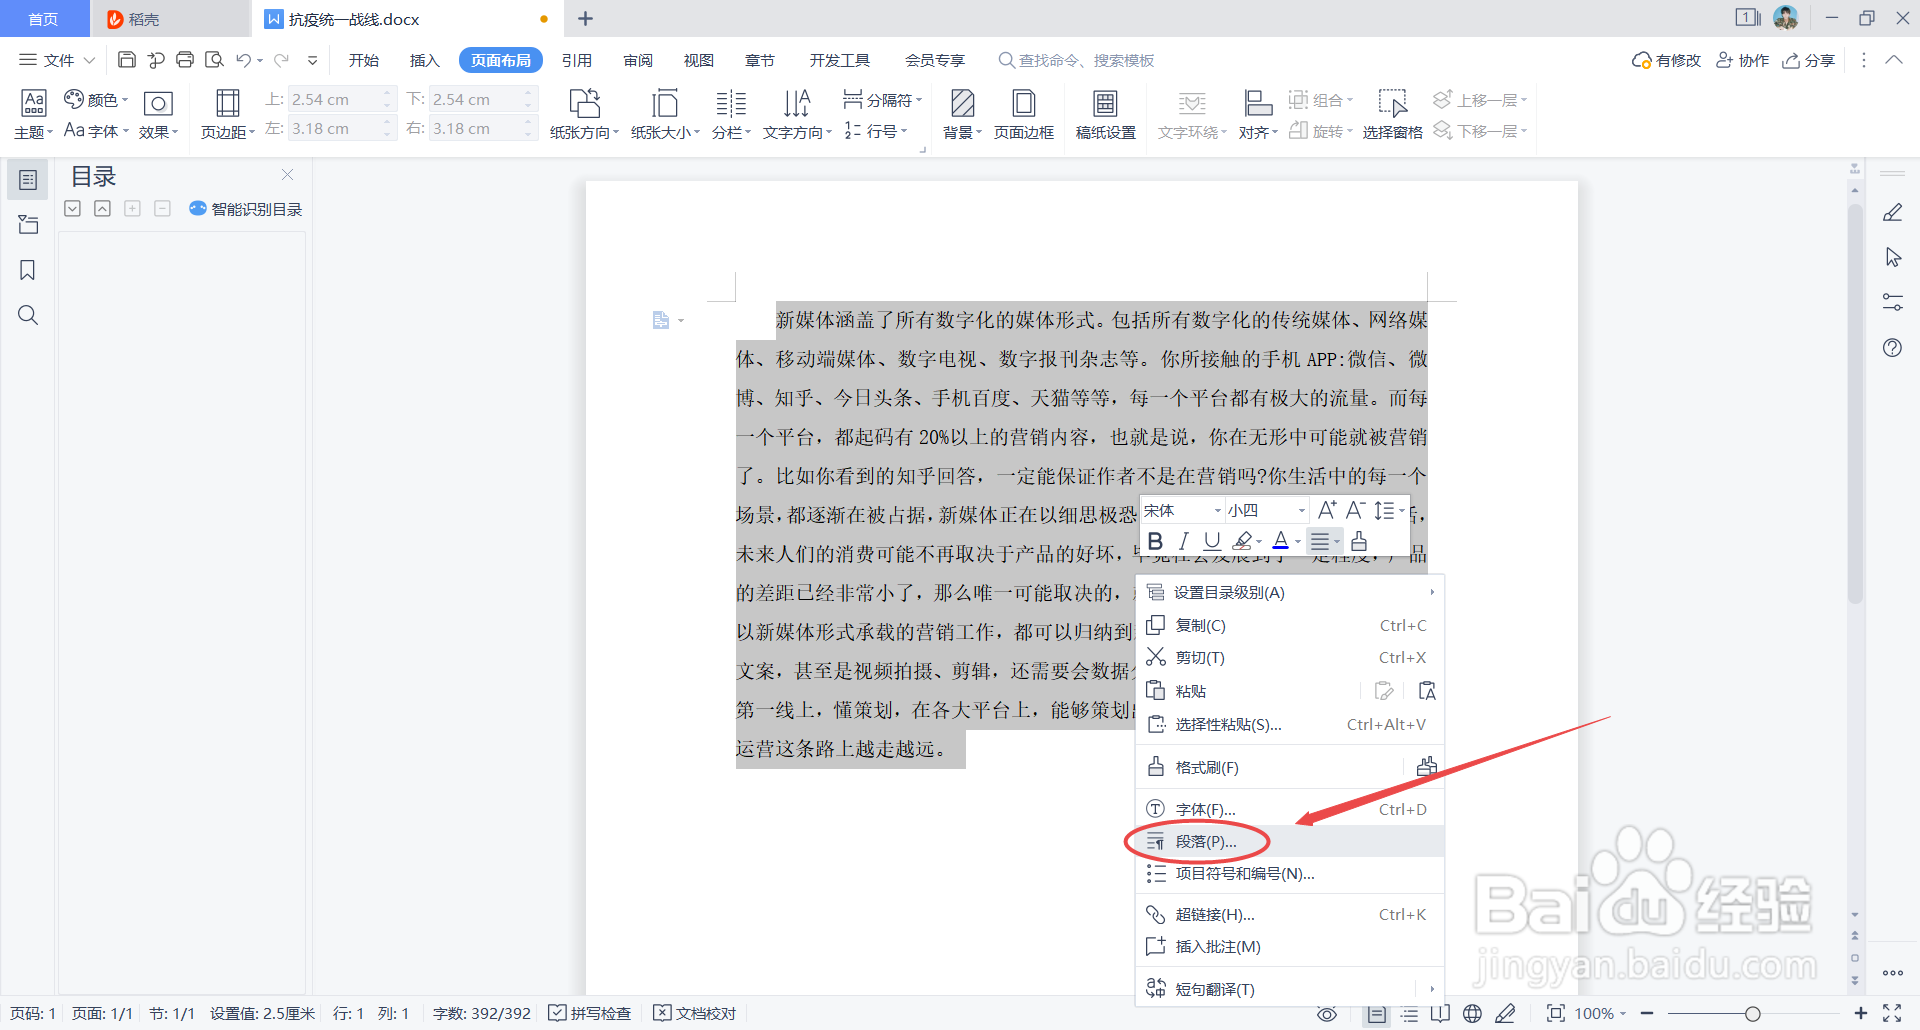Choose 段落(P)... from context menu
1920x1030 pixels.
pos(1290,841)
